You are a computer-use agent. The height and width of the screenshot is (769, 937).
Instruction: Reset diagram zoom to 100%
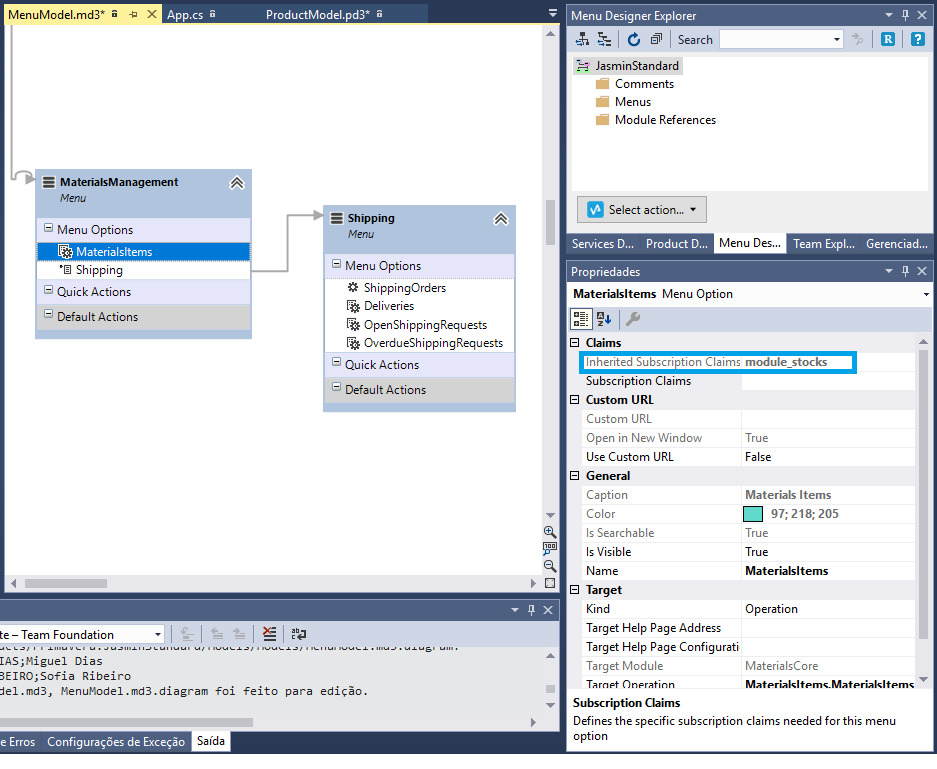pyautogui.click(x=550, y=548)
